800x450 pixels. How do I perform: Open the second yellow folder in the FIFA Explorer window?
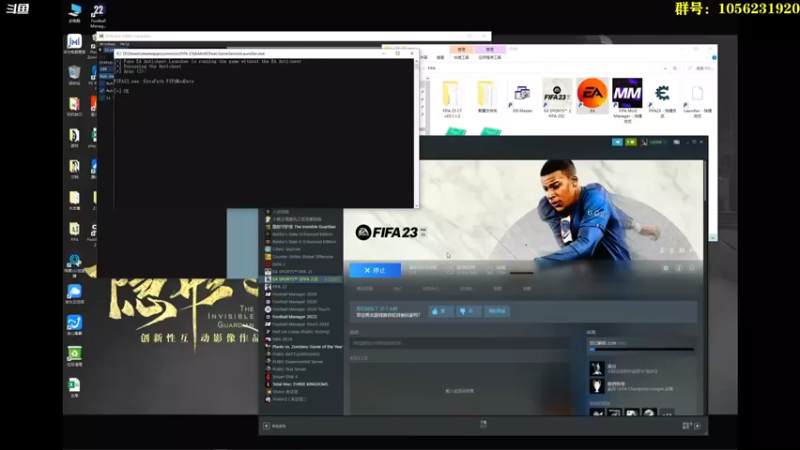pos(486,96)
